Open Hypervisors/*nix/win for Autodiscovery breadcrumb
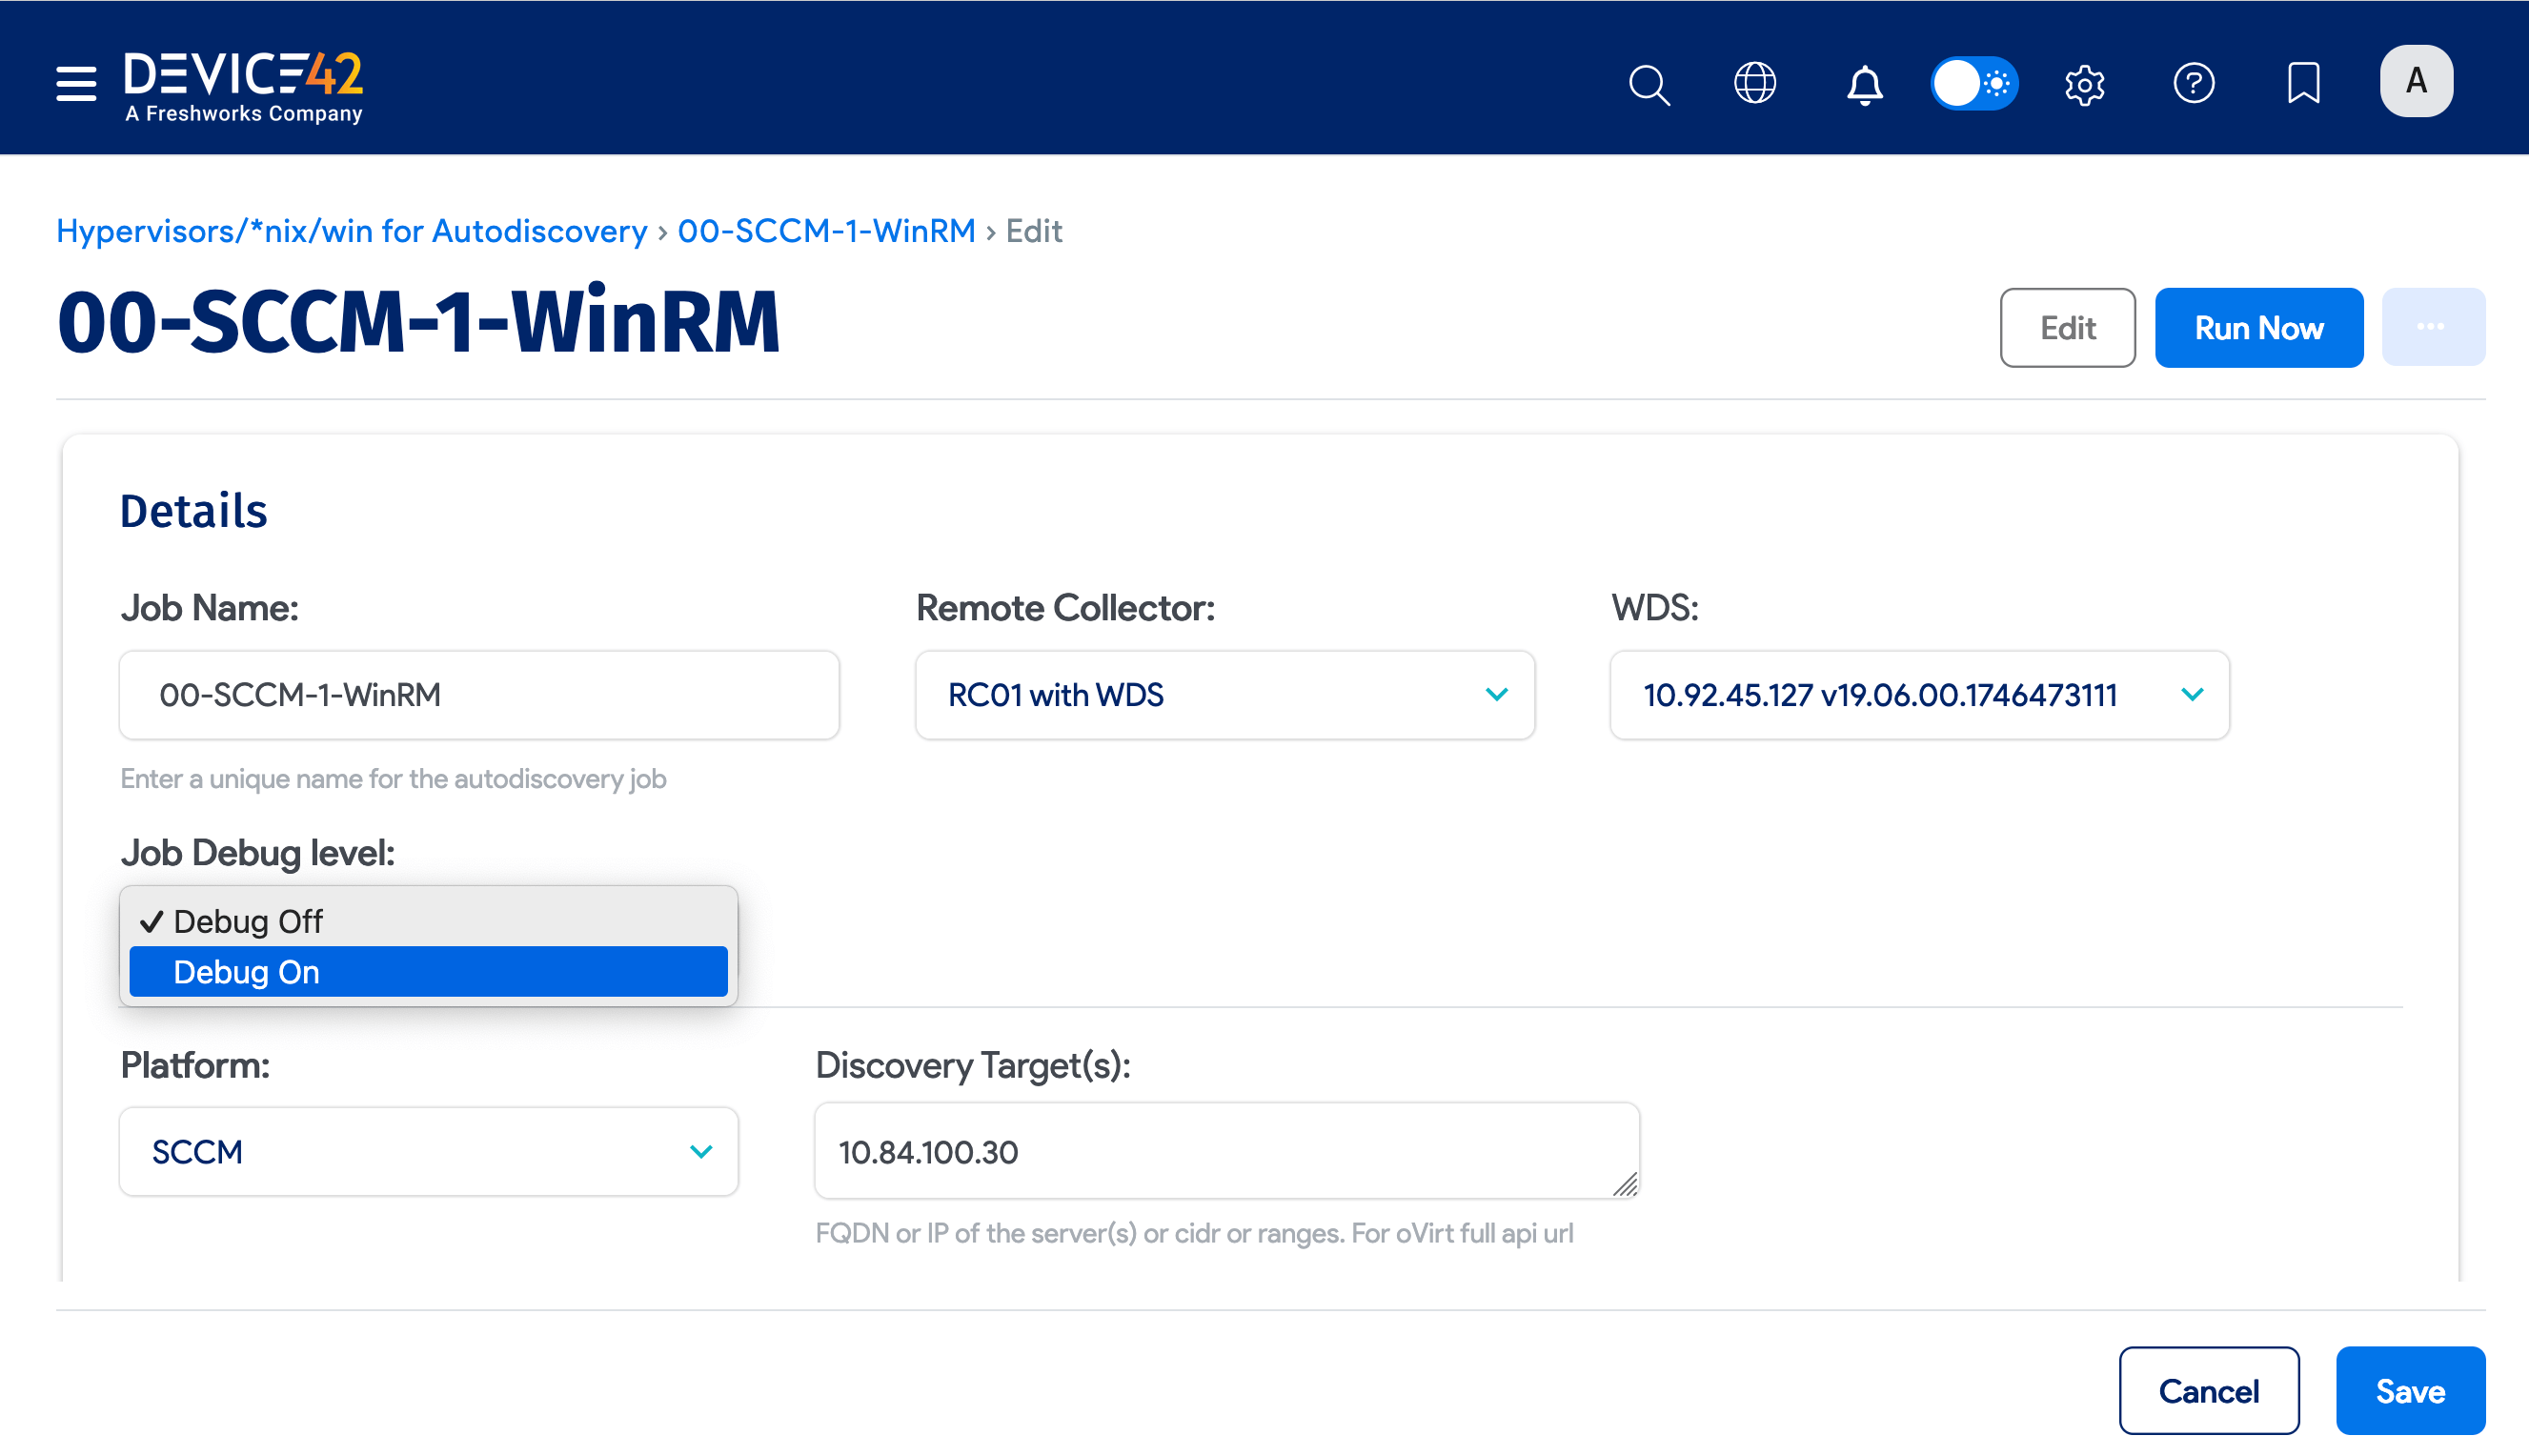Screen dimensions: 2529x1456 click(x=352, y=231)
